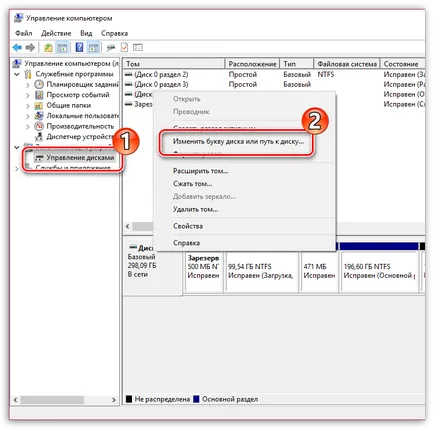The width and height of the screenshot is (434, 429).
Task: Click the blue Help question mark icon
Action: tap(79, 47)
